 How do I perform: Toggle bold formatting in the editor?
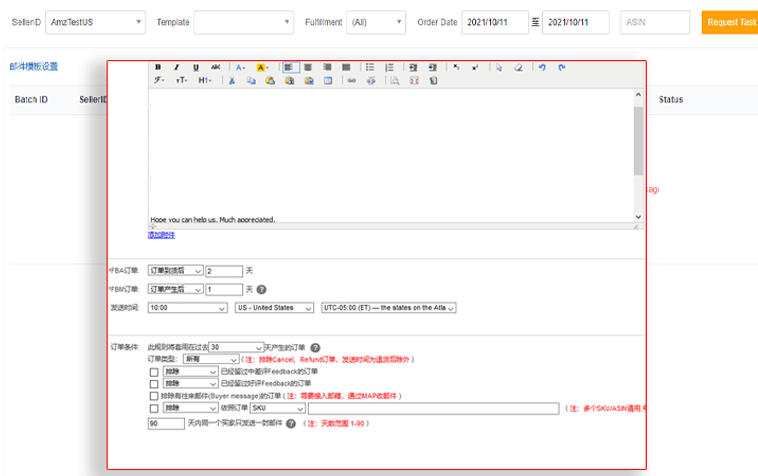pyautogui.click(x=158, y=67)
